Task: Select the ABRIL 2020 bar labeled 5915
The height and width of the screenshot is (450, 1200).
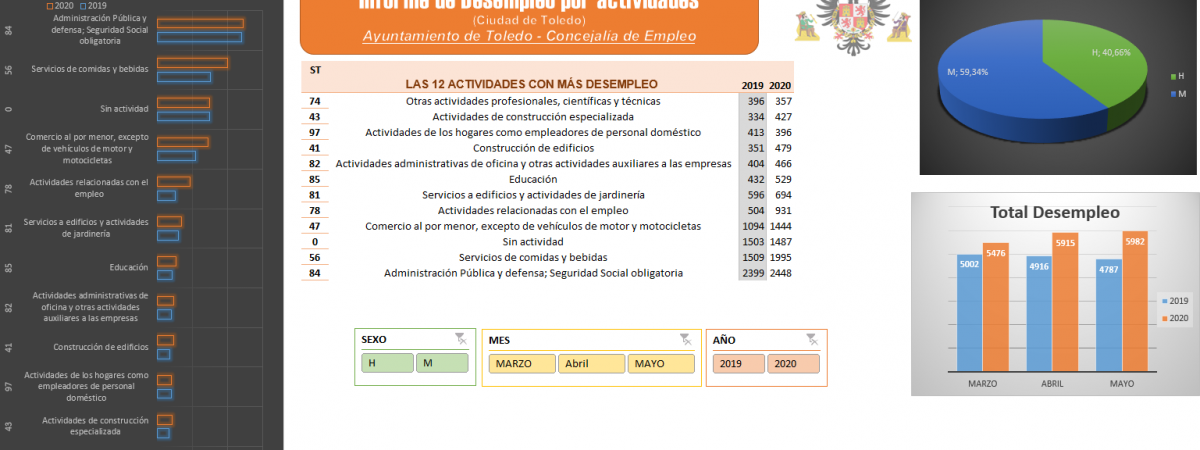Action: pos(1065,301)
